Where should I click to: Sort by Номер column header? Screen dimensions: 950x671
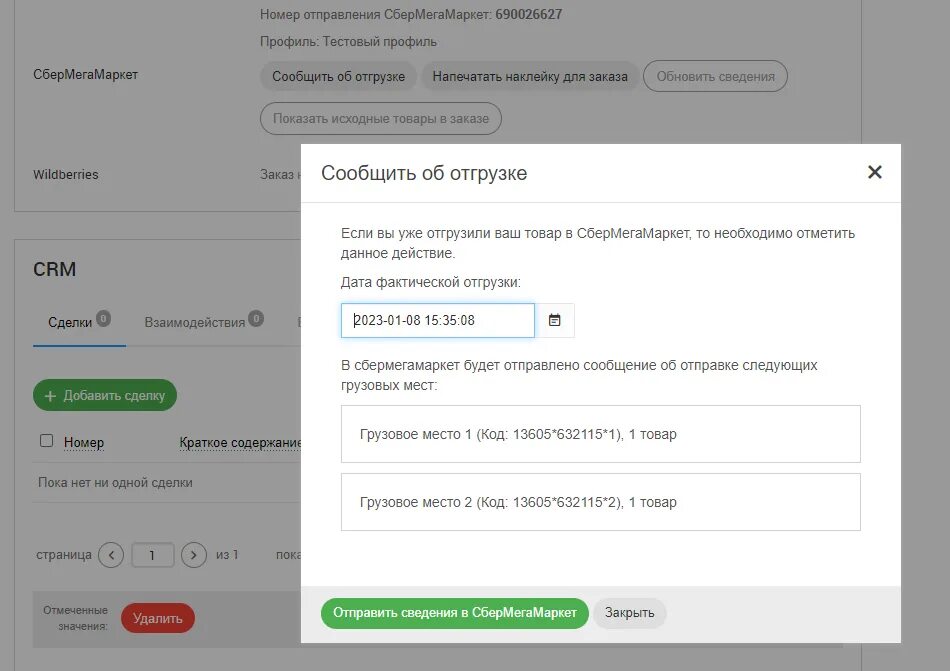84,443
